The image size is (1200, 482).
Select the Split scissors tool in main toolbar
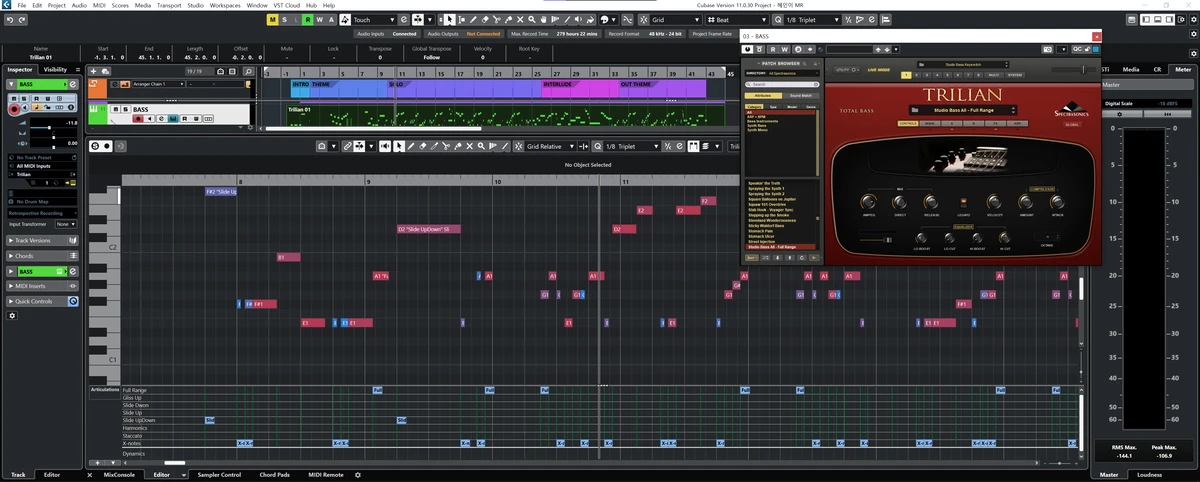click(x=497, y=19)
